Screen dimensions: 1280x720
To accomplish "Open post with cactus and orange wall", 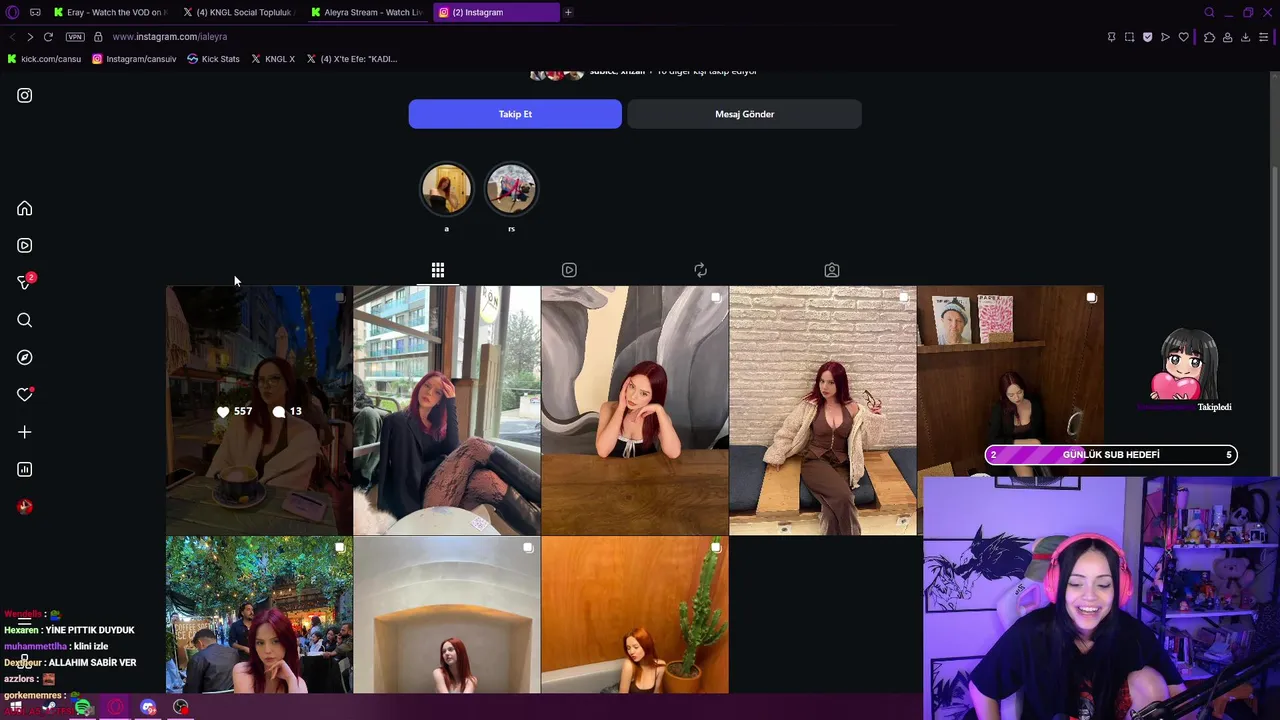I will 635,615.
